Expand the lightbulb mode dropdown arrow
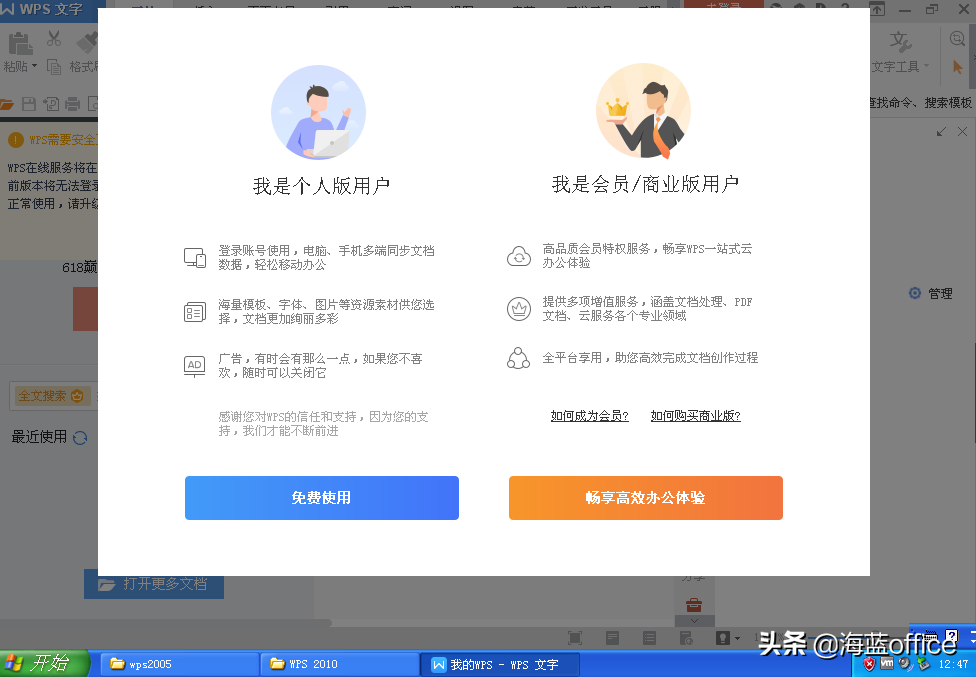The height and width of the screenshot is (677, 976). tap(738, 638)
